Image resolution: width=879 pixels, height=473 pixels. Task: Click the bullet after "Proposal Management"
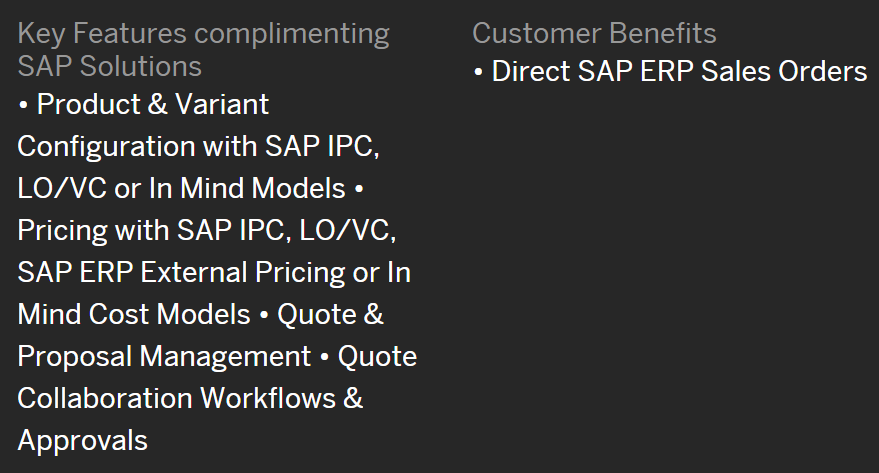click(x=324, y=357)
